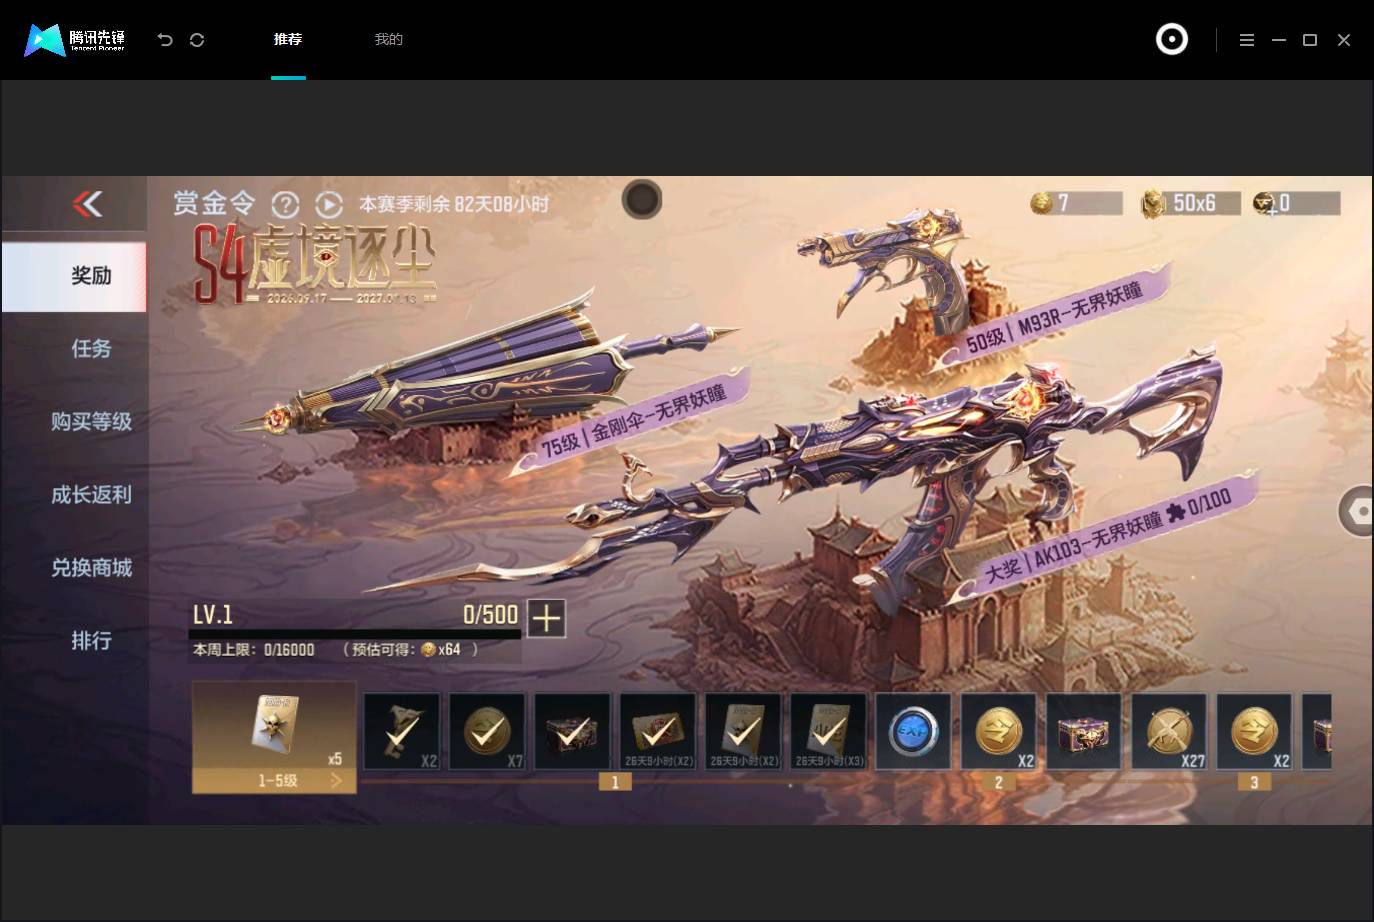Switch to the 我的 tab
Viewport: 1374px width, 922px height.
[x=388, y=40]
